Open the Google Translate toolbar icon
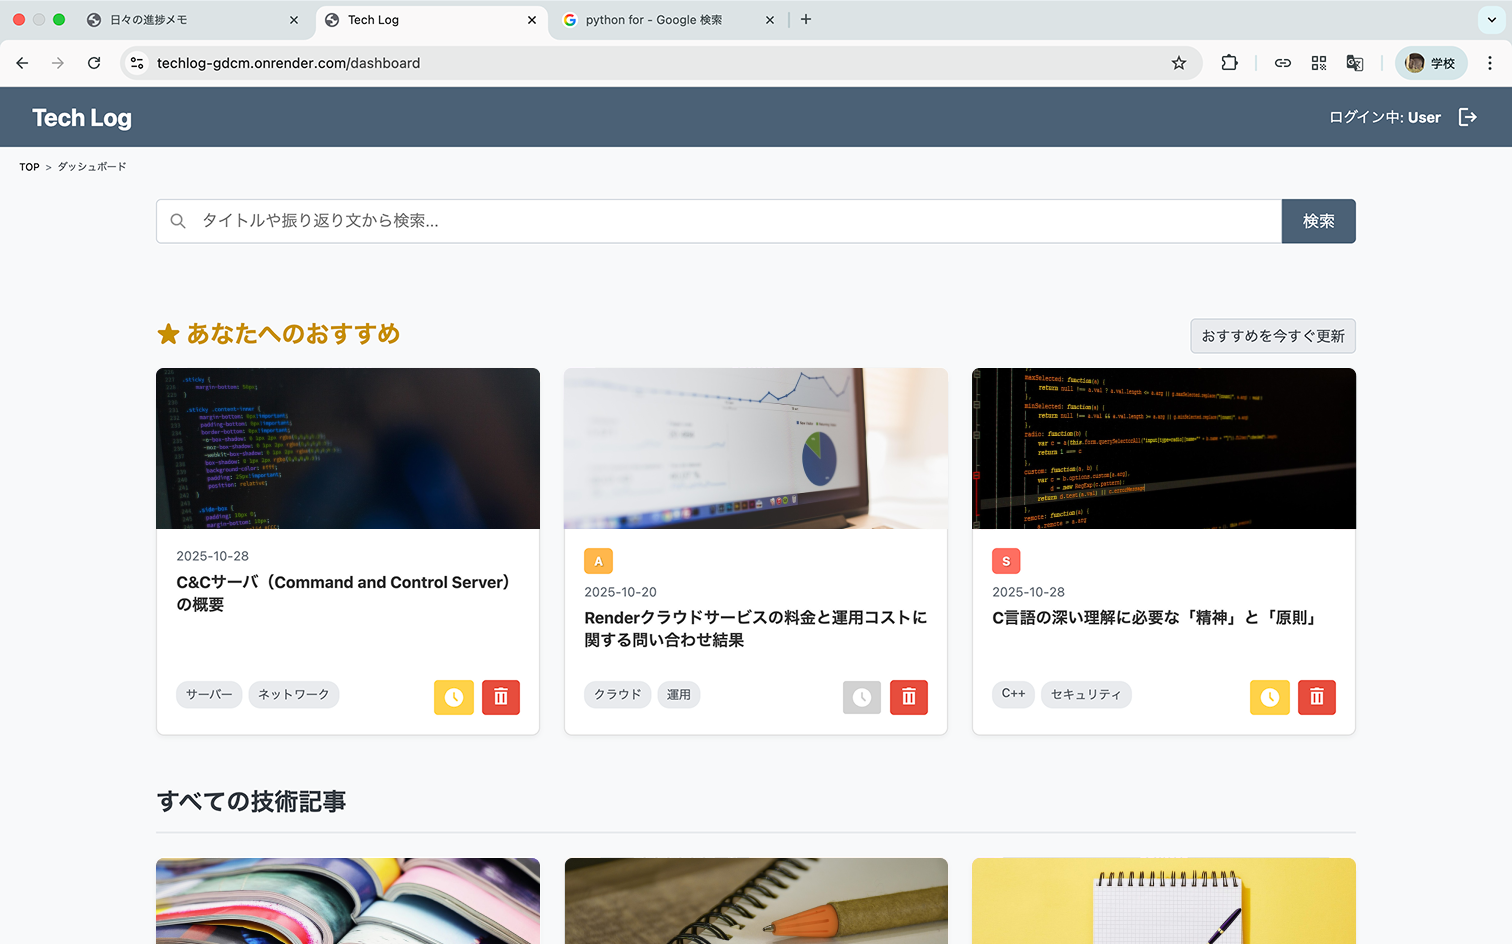1512x944 pixels. [x=1355, y=63]
